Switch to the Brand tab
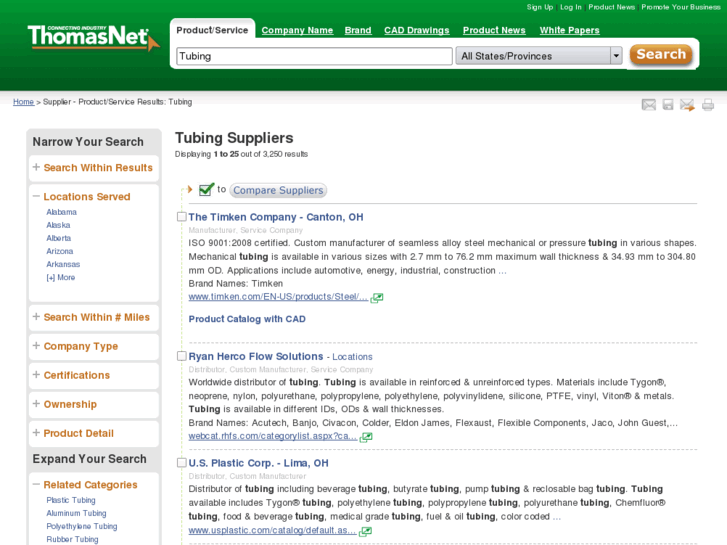Image resolution: width=727 pixels, height=545 pixels. tap(358, 30)
